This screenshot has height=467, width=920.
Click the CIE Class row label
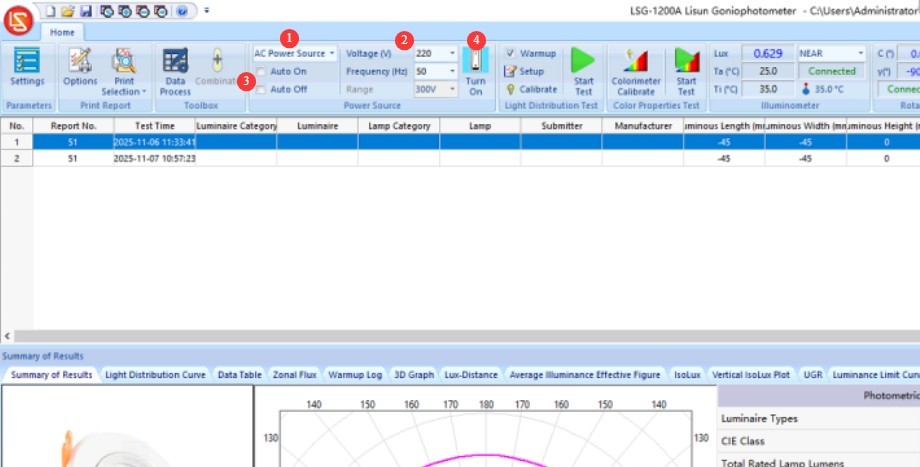click(742, 441)
